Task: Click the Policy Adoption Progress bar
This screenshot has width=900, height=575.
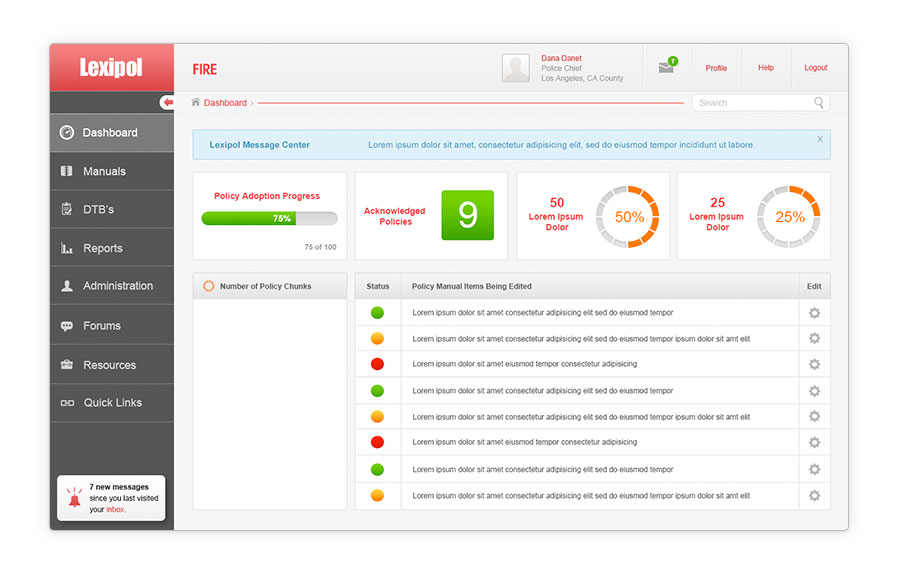Action: (x=269, y=218)
